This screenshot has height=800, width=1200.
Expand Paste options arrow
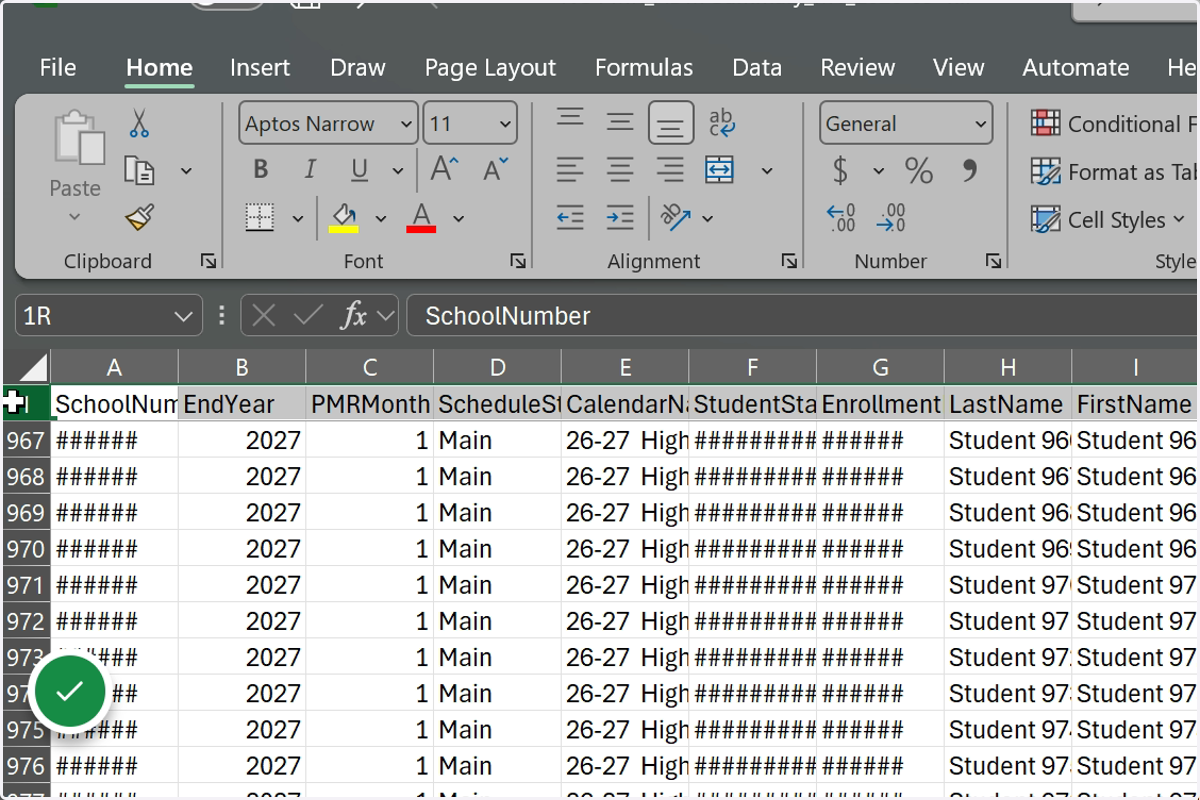[x=75, y=217]
